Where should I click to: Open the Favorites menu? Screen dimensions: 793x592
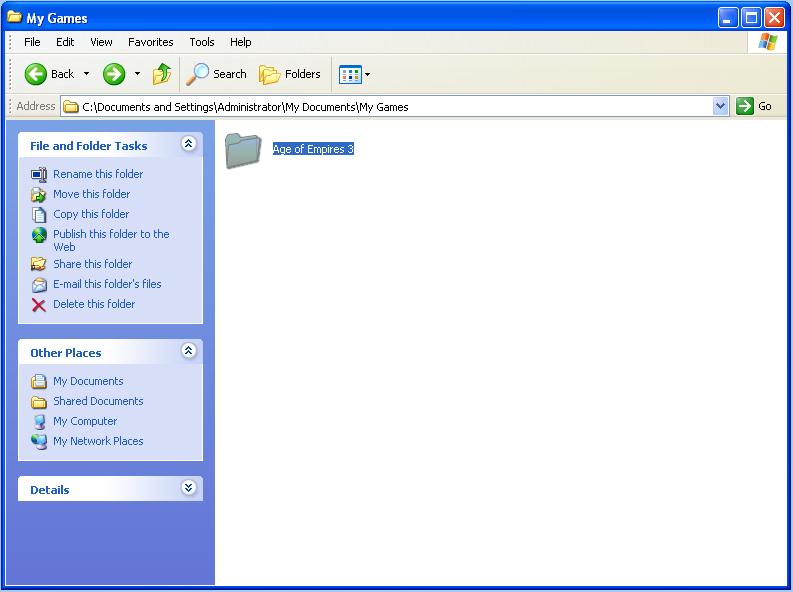pyautogui.click(x=151, y=42)
